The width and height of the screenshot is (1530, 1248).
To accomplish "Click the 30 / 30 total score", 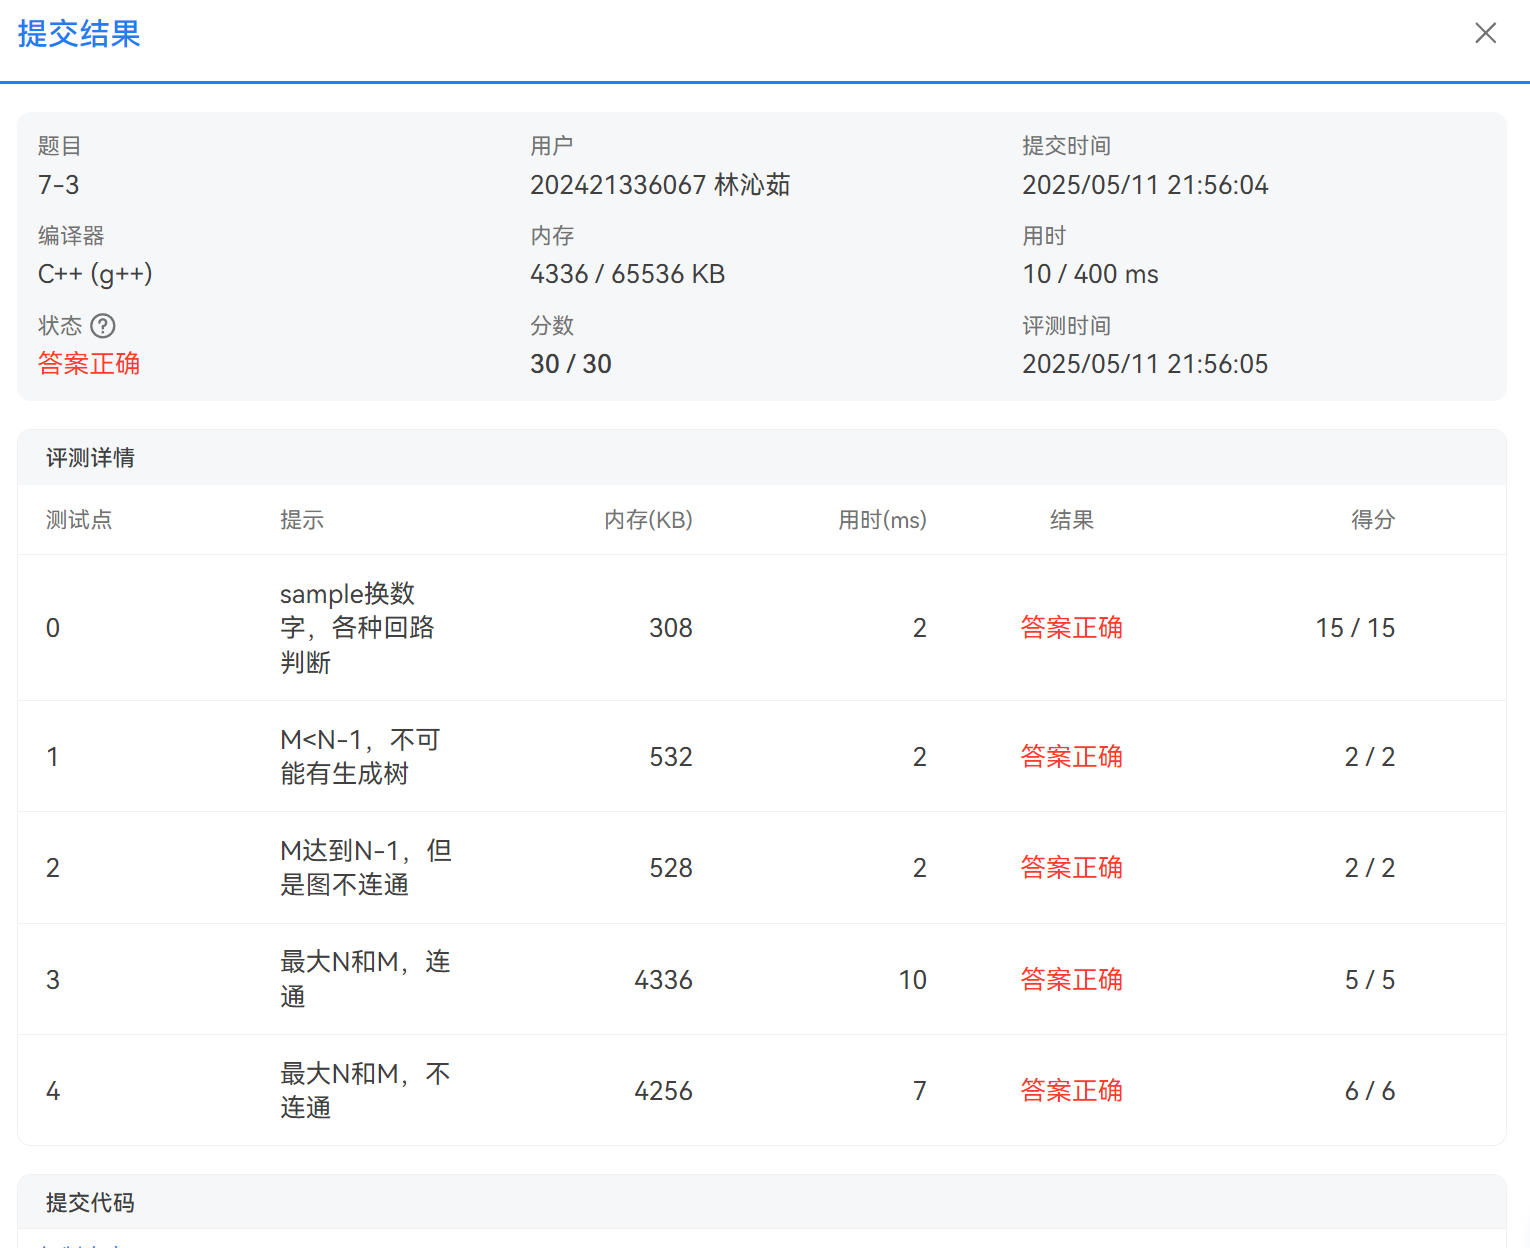I will tap(570, 364).
